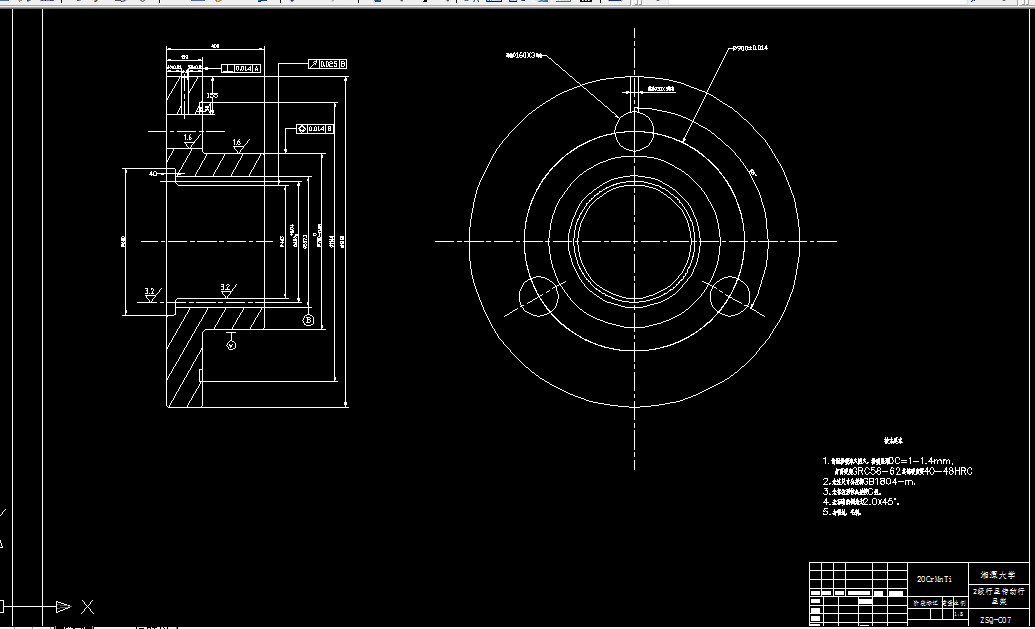Select the GB1804-m note line
This screenshot has height=629, width=1035.
(x=869, y=482)
